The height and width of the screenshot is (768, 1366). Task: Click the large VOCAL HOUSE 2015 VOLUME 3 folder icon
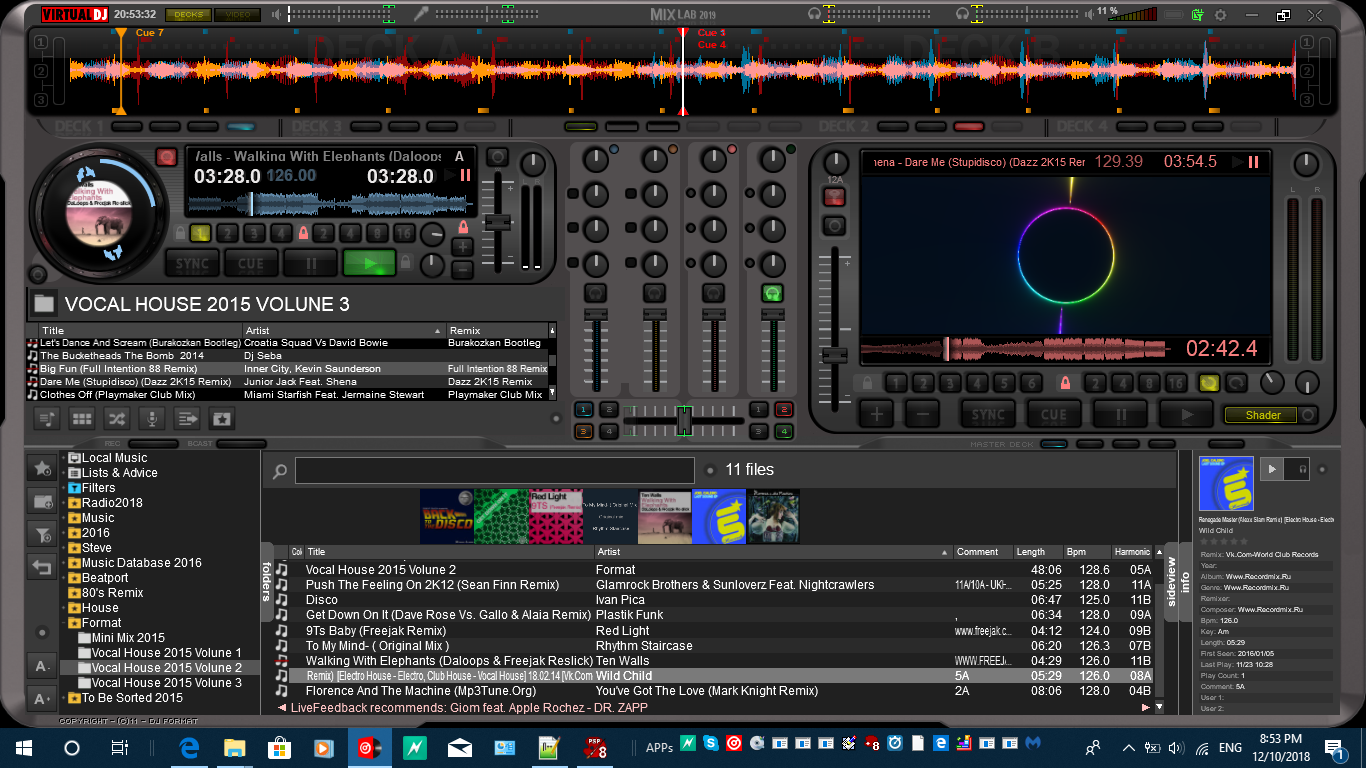click(44, 304)
